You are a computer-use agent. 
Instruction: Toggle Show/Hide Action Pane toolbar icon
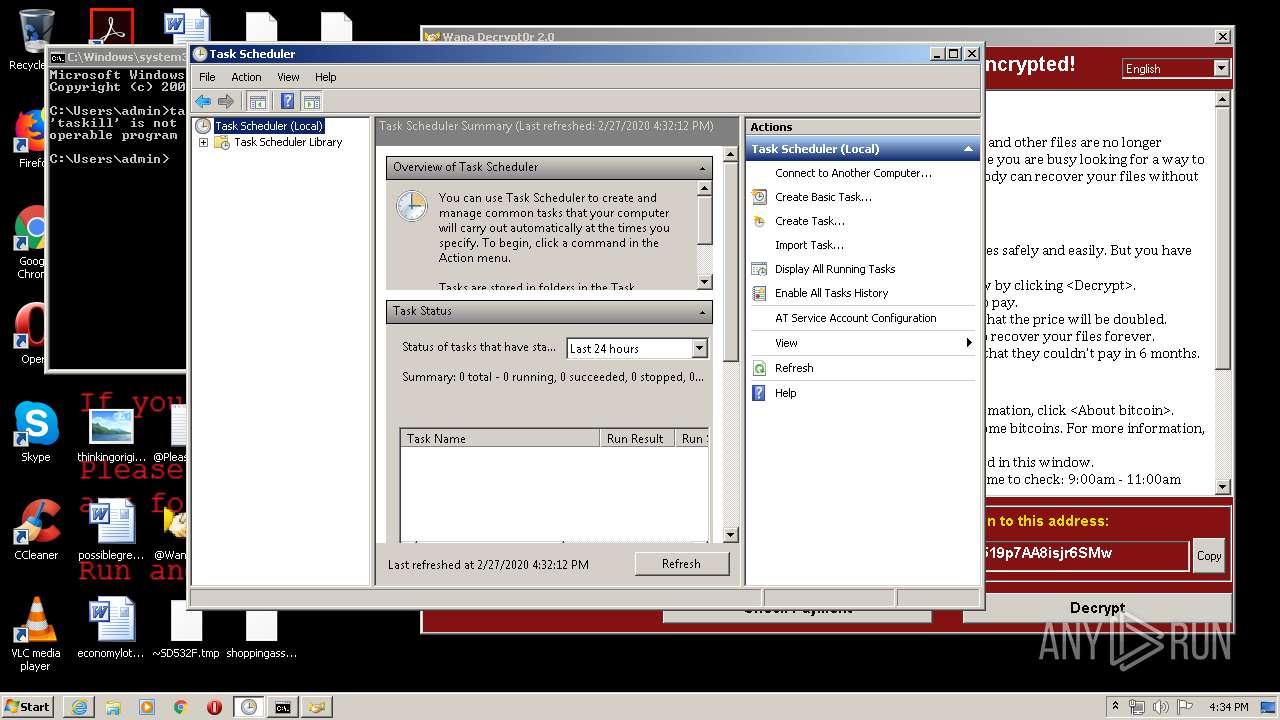click(x=312, y=101)
